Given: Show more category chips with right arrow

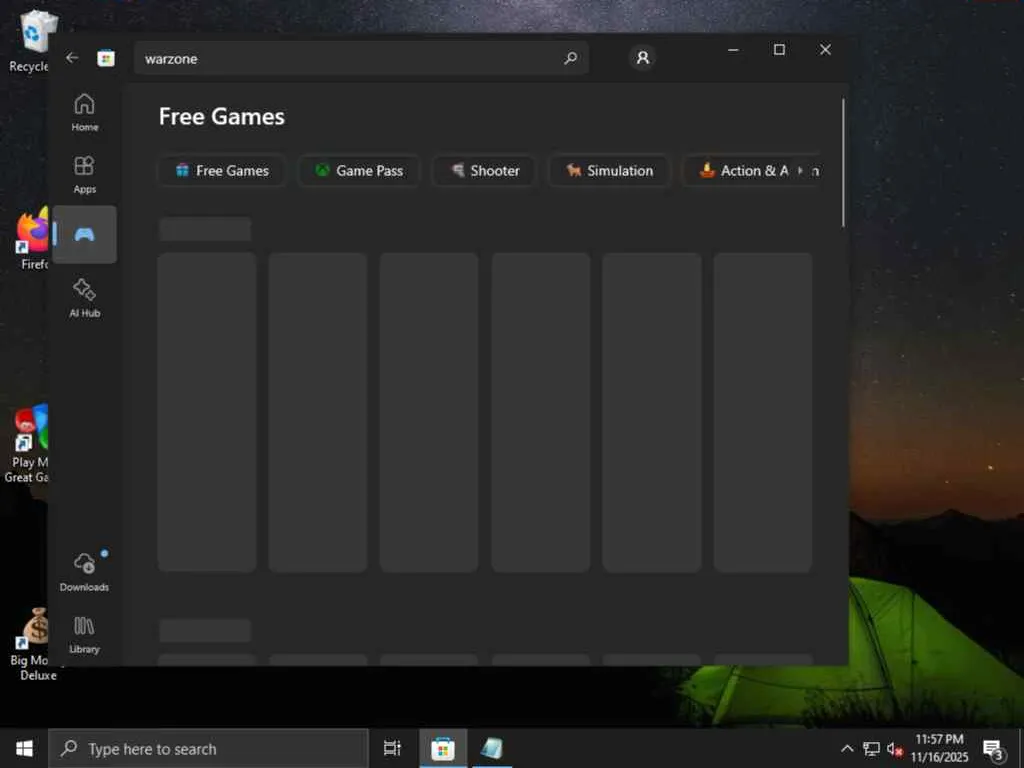Looking at the screenshot, I should coord(801,170).
